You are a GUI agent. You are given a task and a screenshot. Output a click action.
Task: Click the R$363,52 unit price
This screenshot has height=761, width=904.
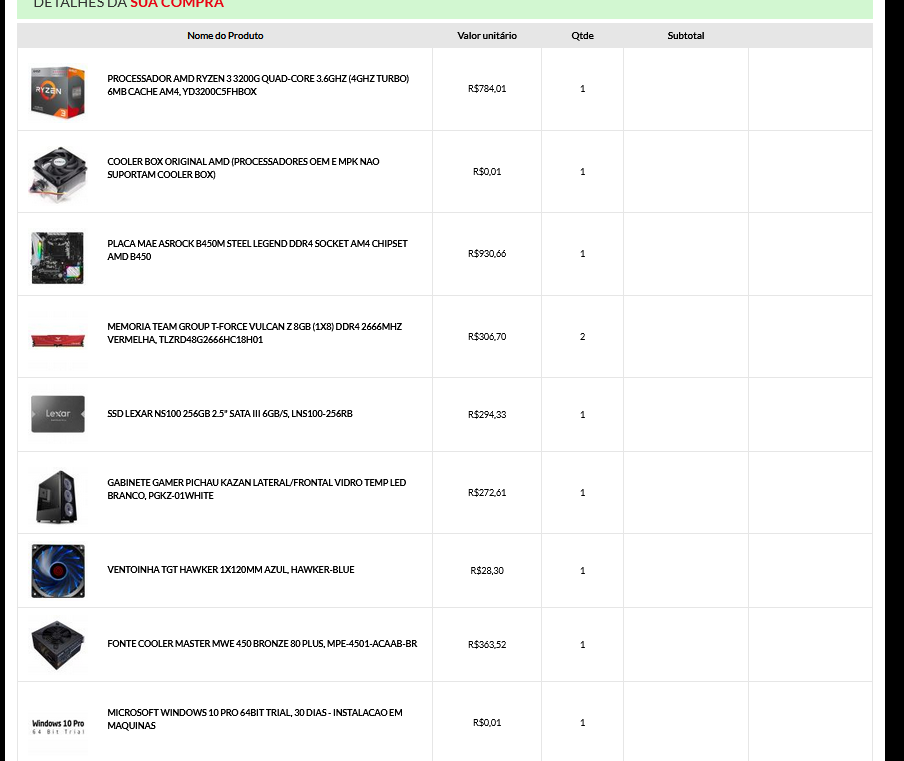pos(487,645)
